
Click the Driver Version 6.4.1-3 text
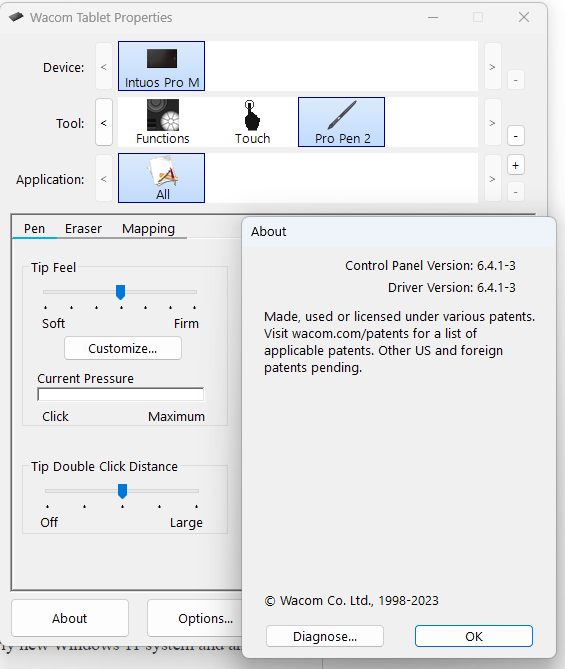[451, 288]
